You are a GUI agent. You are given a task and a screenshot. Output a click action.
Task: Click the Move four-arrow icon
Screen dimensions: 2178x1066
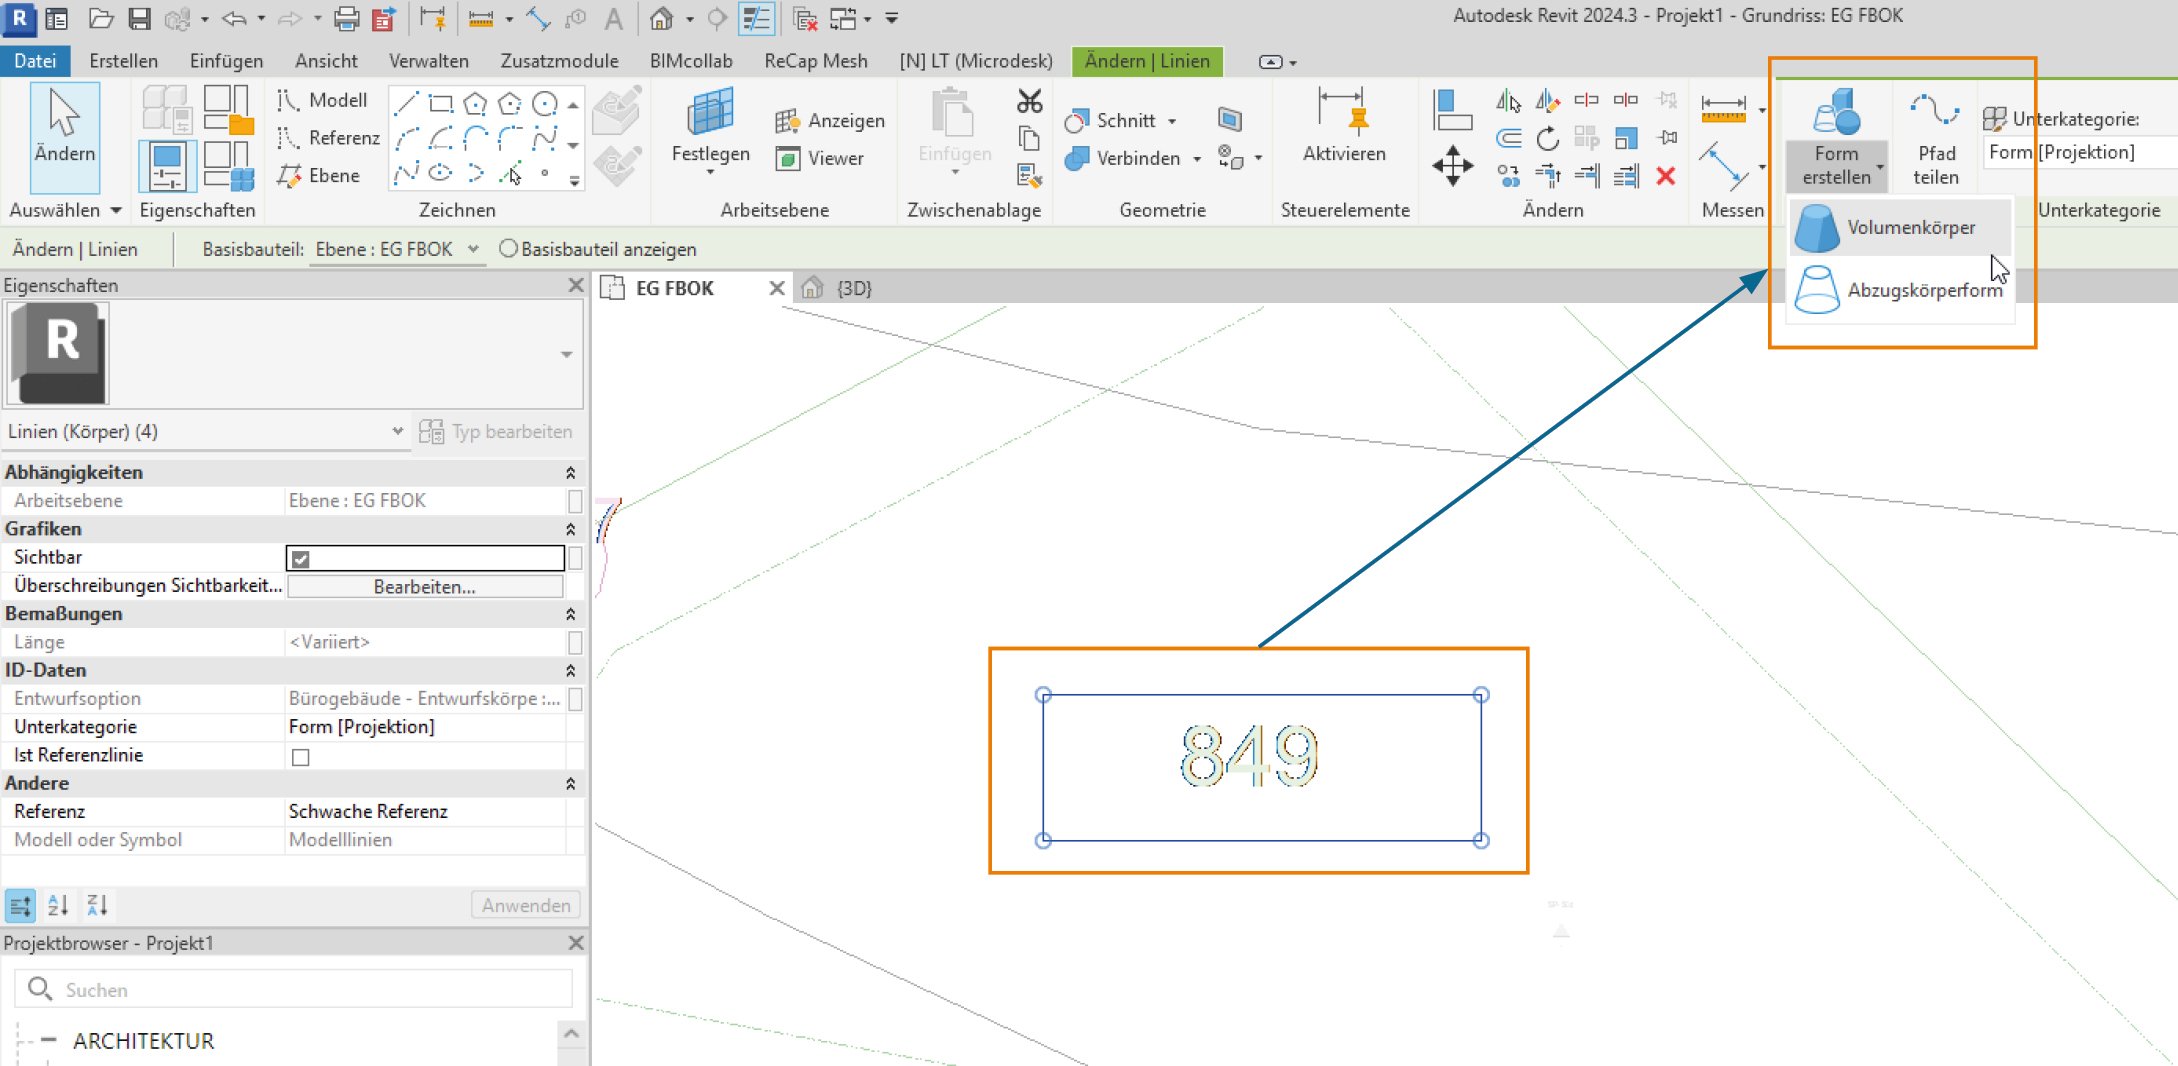pyautogui.click(x=1452, y=165)
